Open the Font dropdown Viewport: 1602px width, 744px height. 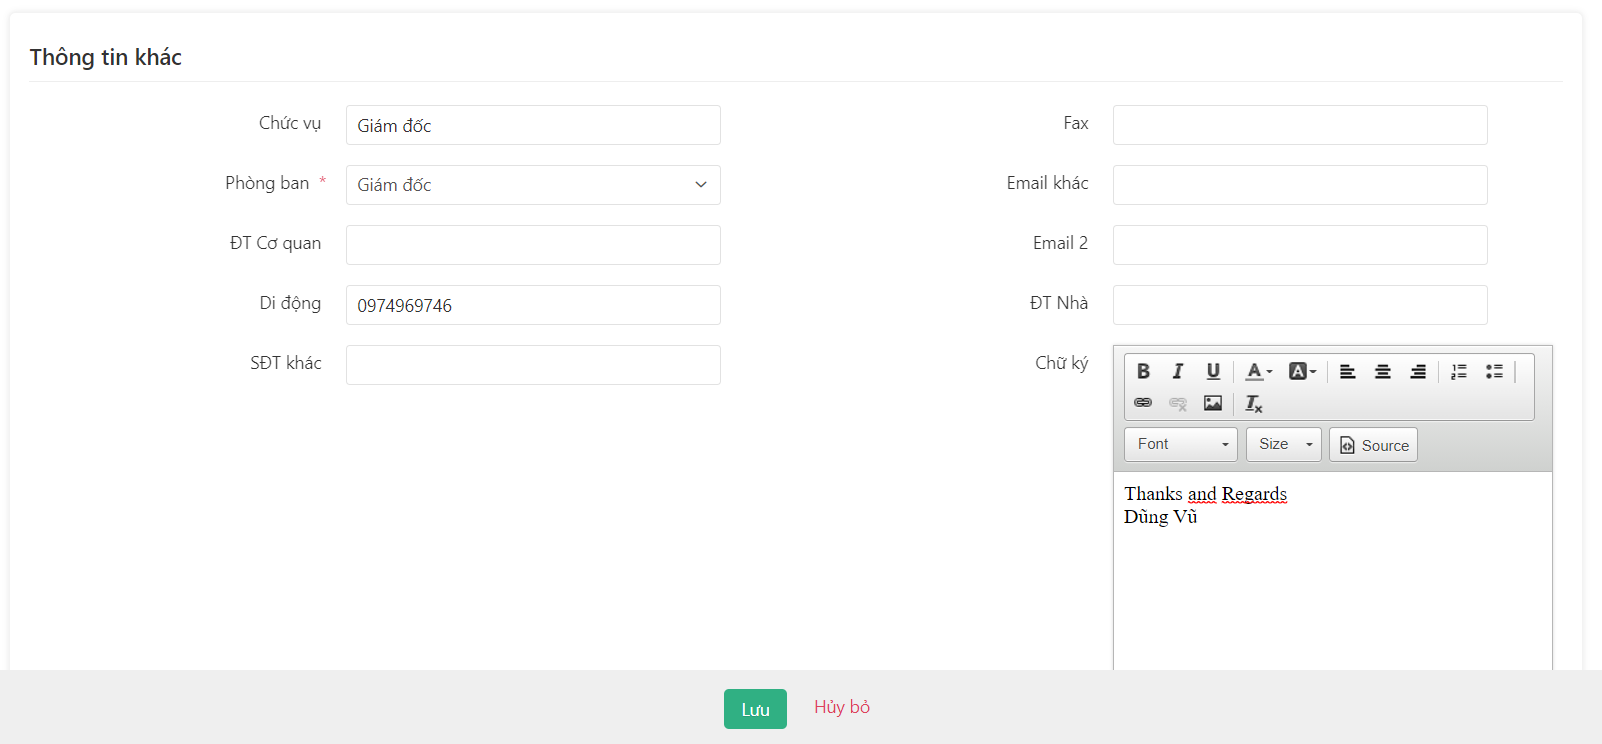pos(1181,444)
